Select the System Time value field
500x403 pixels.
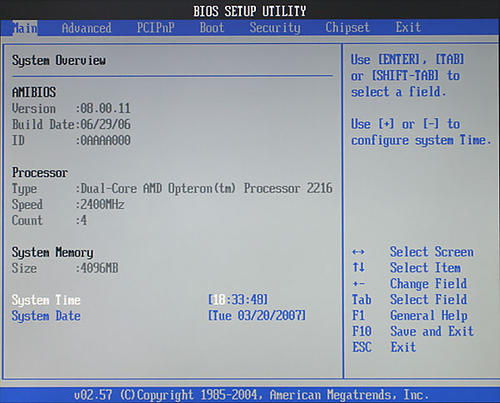(x=238, y=300)
